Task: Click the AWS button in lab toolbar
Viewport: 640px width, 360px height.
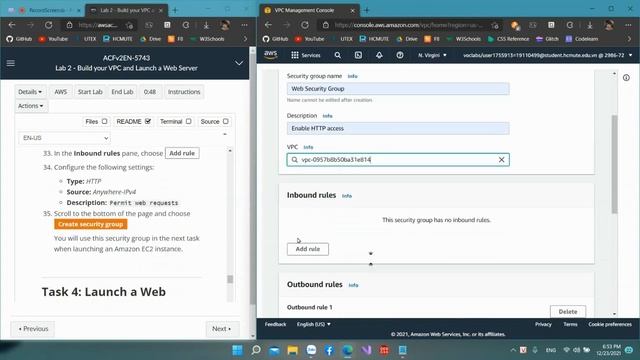Action: click(x=61, y=92)
